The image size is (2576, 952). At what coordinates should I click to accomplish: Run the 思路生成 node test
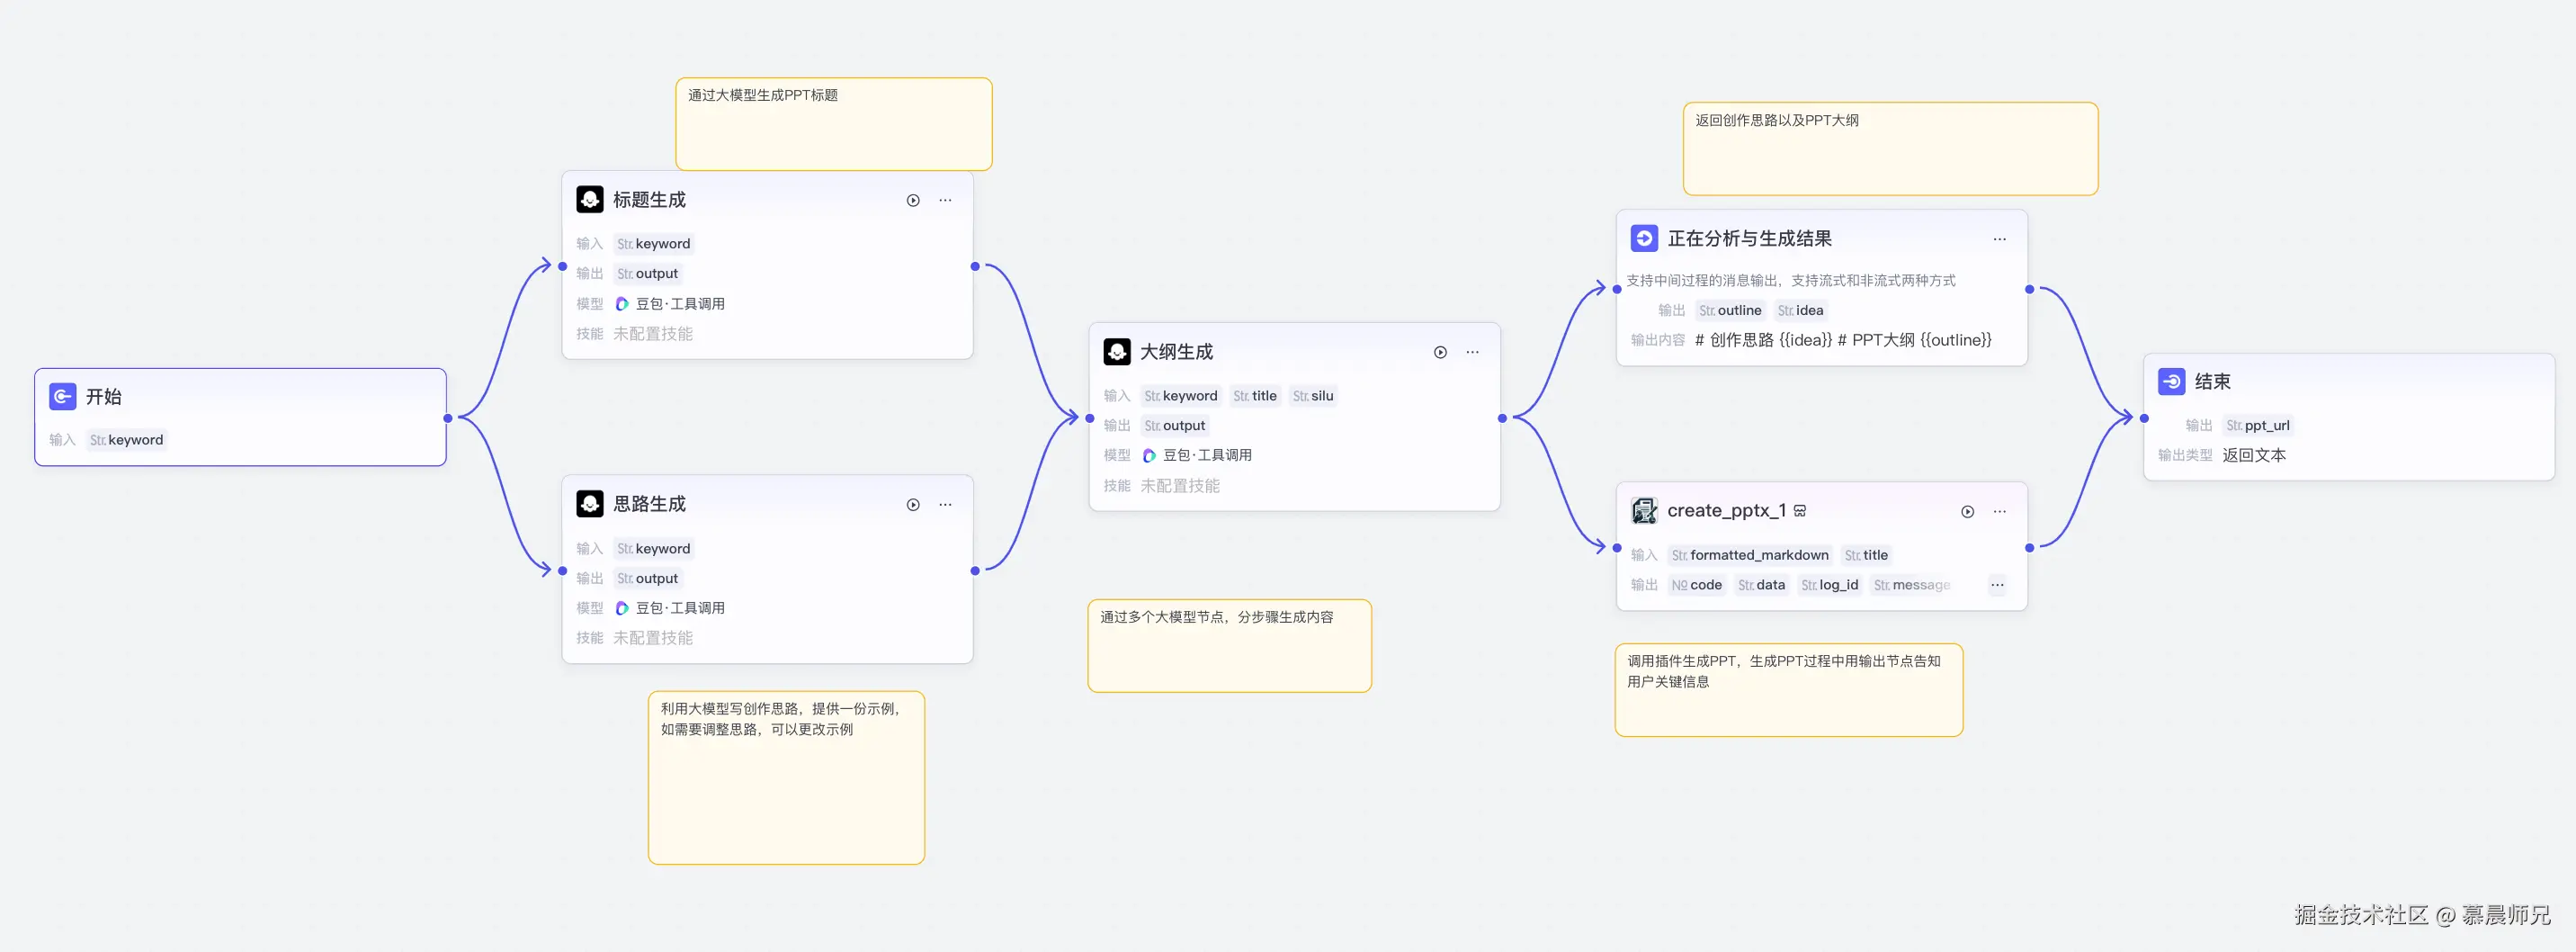(913, 505)
